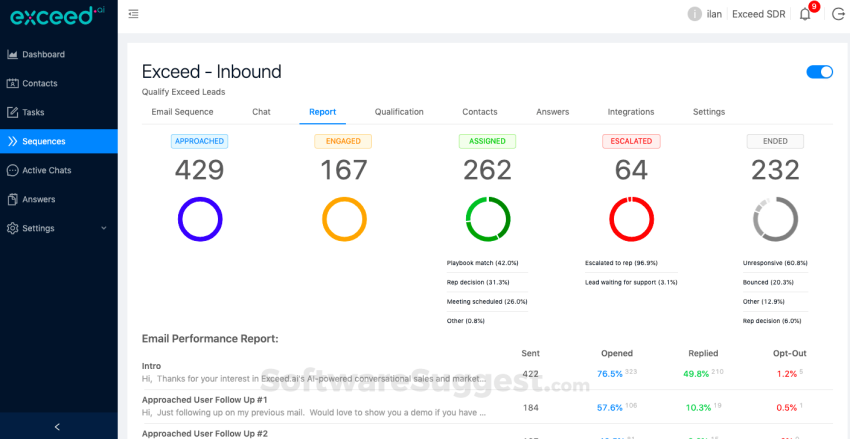Viewport: 850px width, 439px height.
Task: Click the ESCALATED status tag
Action: click(x=631, y=141)
